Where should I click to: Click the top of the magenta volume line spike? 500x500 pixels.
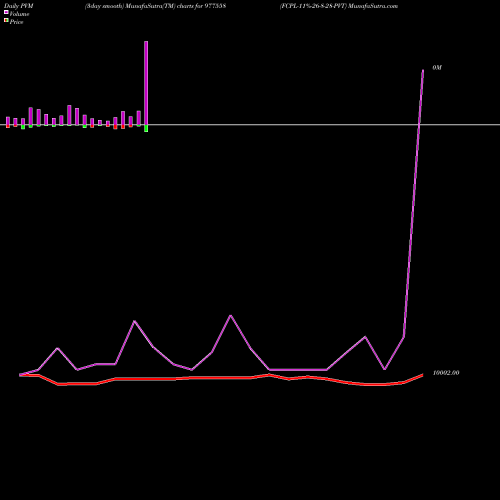click(x=423, y=71)
